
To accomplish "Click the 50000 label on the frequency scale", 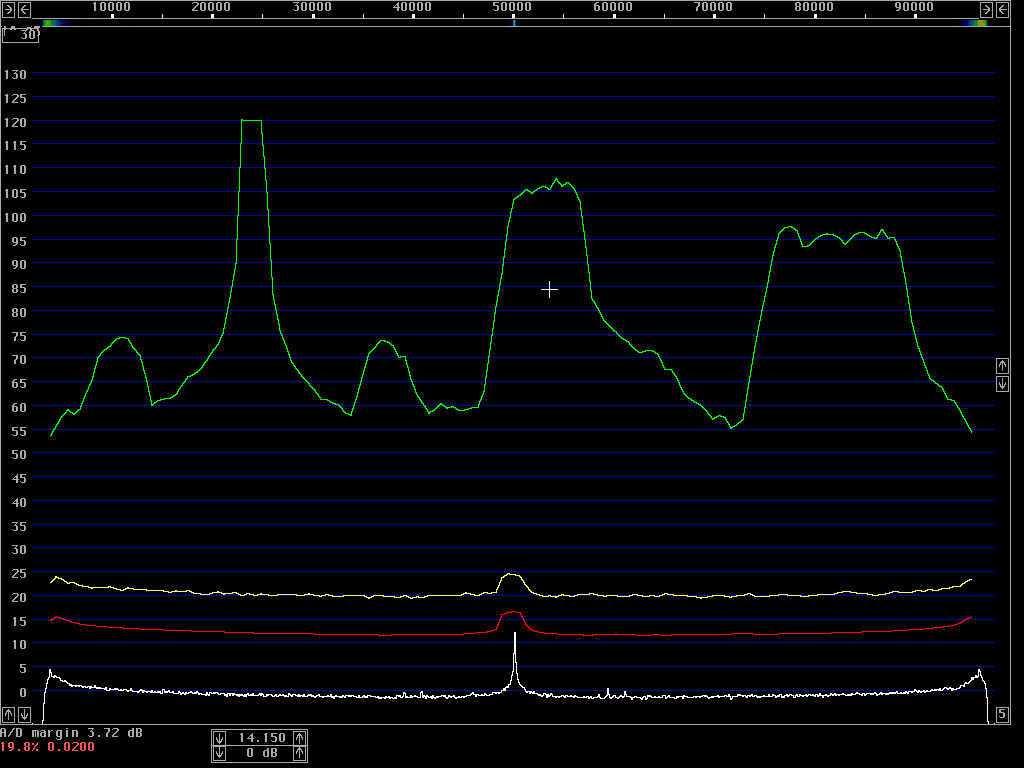I will click(512, 7).
